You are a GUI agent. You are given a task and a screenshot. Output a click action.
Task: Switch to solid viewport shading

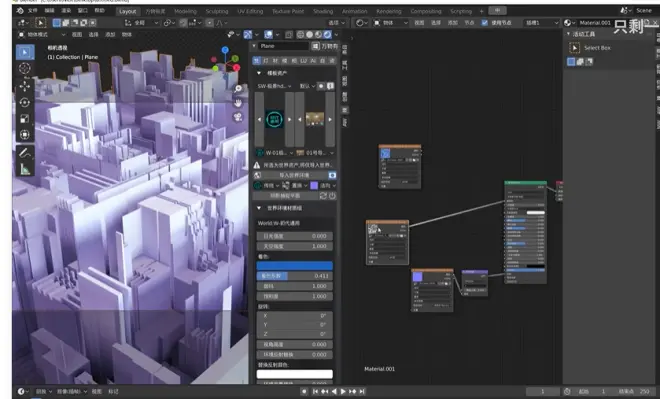coord(309,35)
